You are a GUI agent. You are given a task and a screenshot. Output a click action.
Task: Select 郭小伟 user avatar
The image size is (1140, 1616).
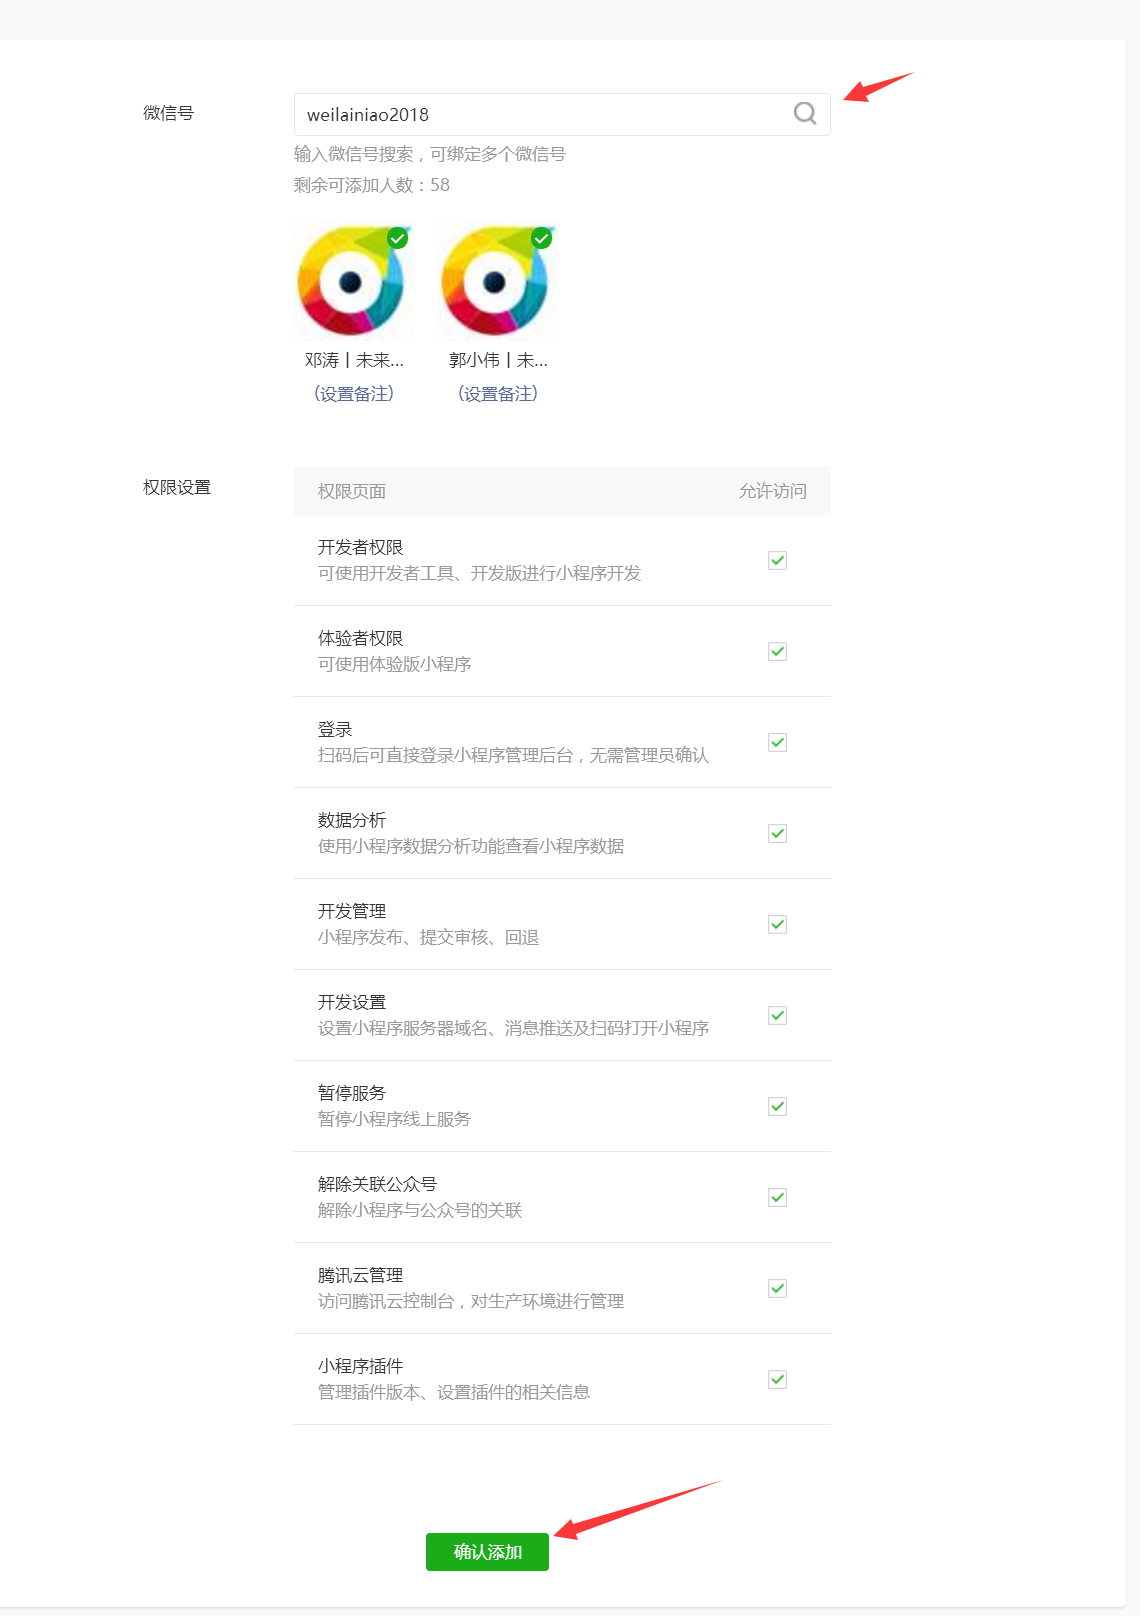point(495,283)
